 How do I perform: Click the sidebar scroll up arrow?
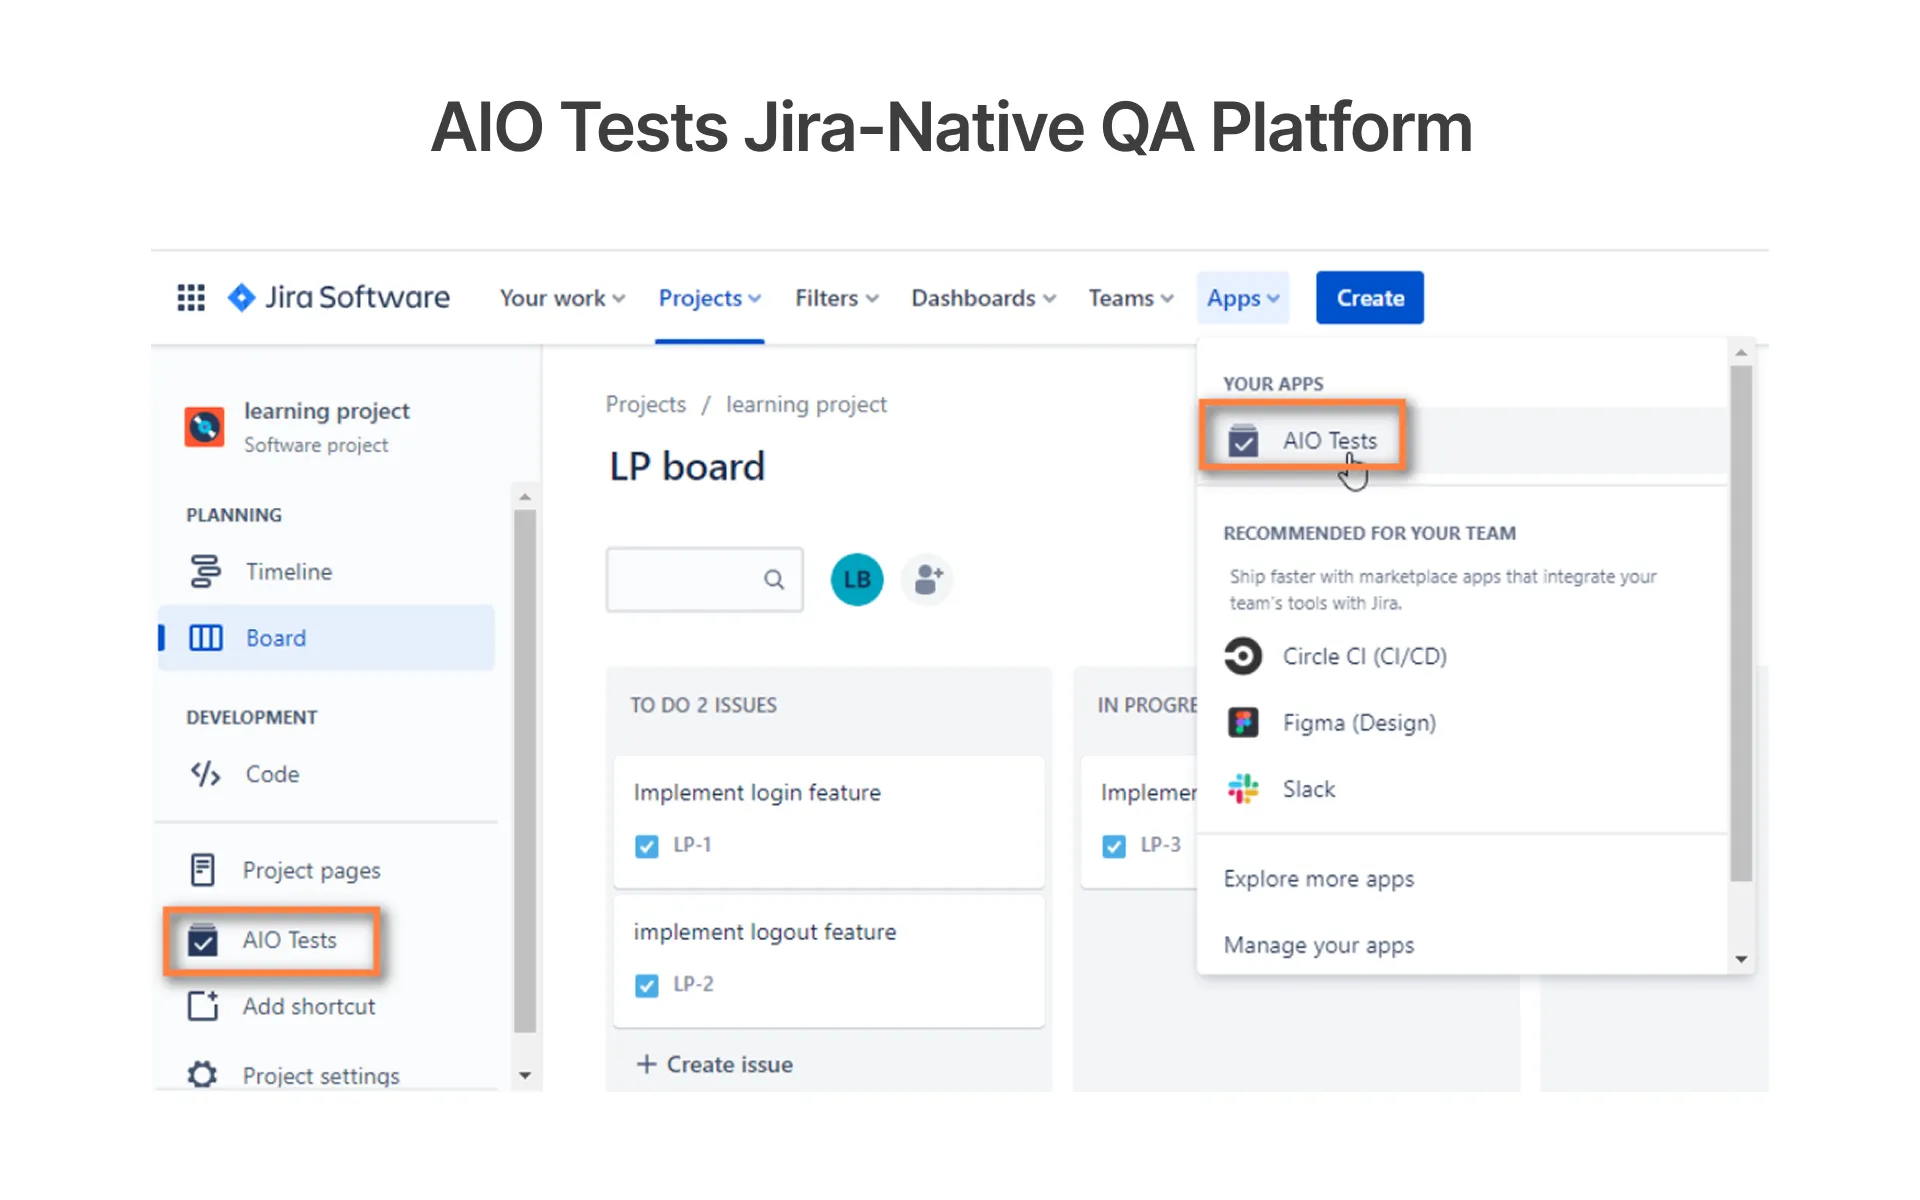525,496
